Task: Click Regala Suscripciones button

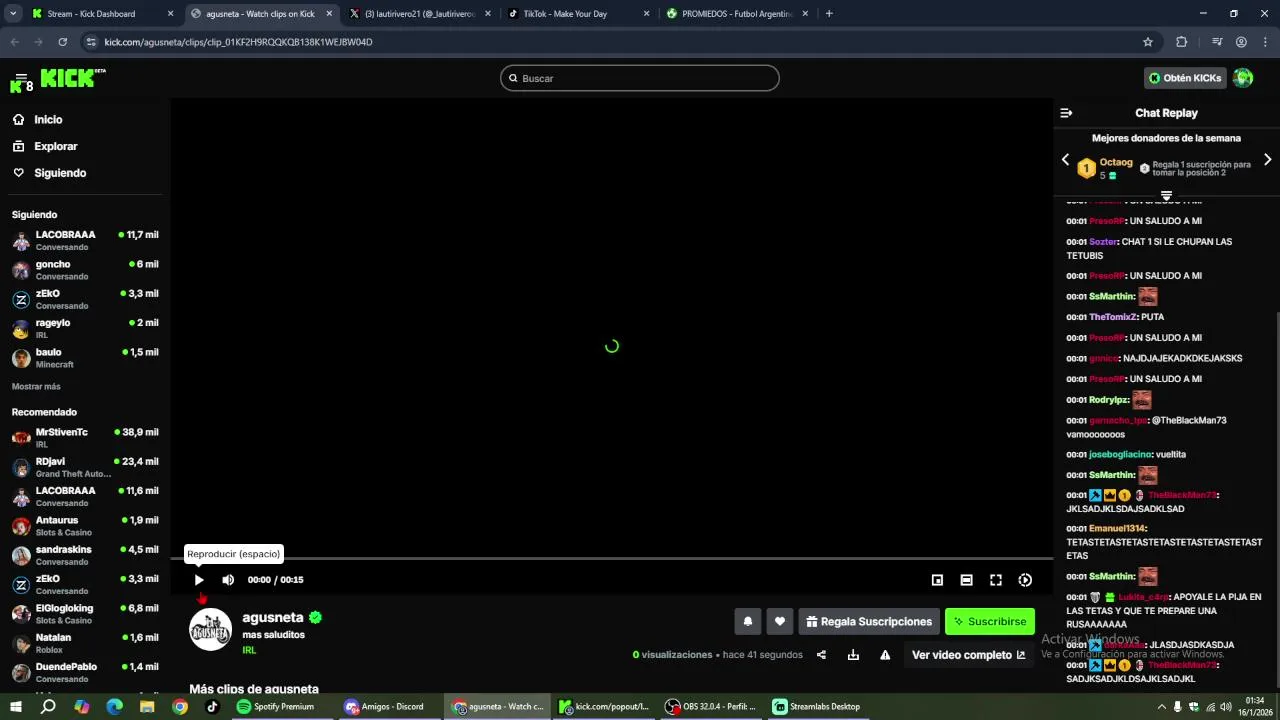Action: pos(869,621)
